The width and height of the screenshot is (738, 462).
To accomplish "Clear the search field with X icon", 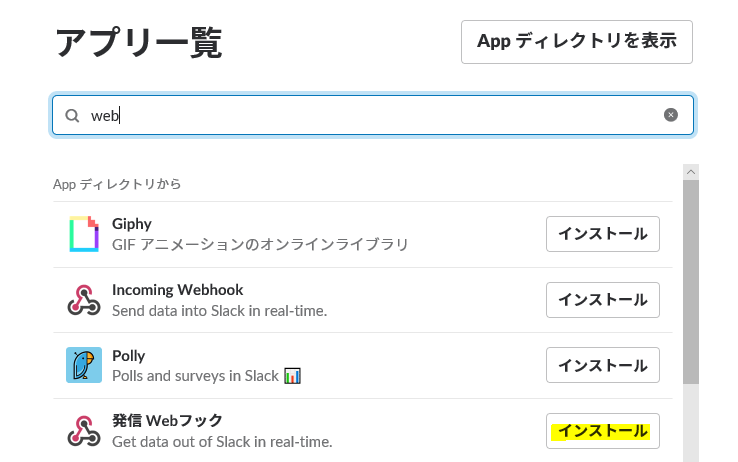I will click(671, 115).
